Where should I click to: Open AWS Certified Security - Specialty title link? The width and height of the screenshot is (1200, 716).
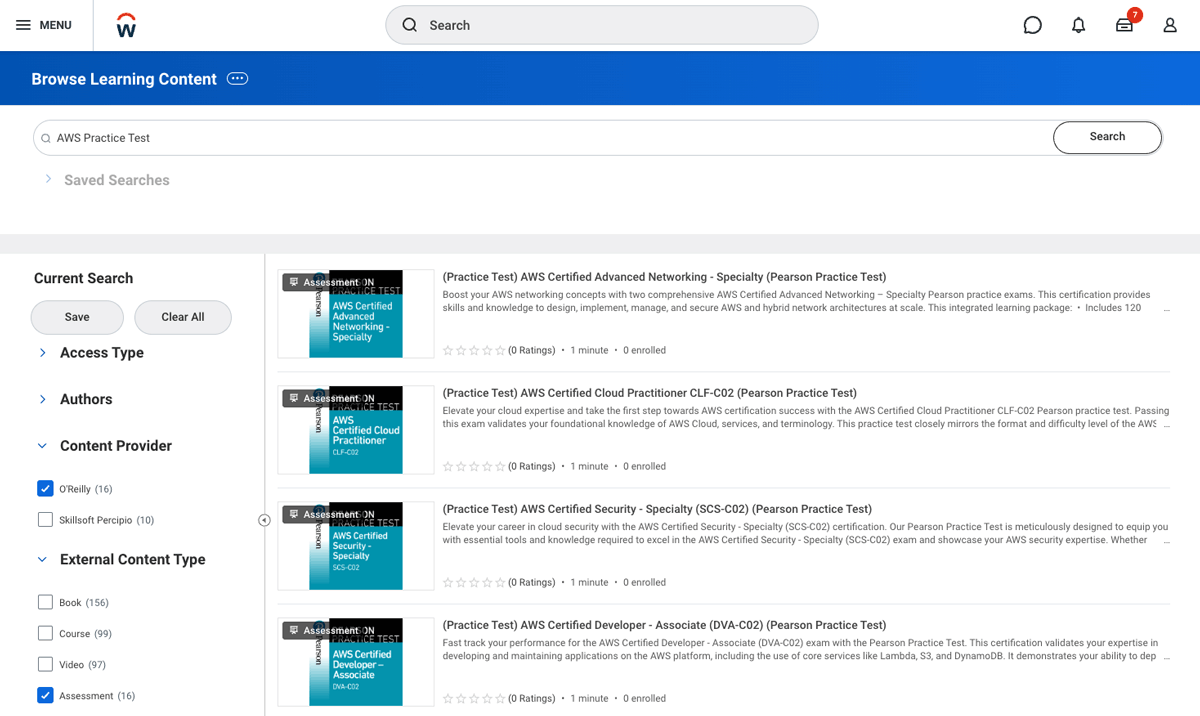point(657,509)
